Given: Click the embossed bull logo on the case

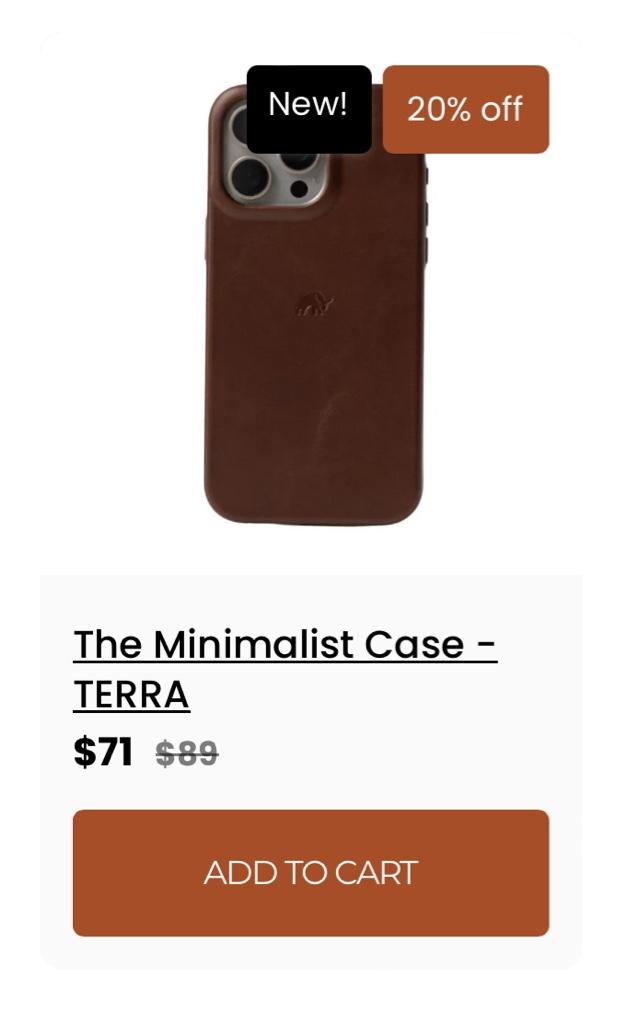Looking at the screenshot, I should point(315,304).
